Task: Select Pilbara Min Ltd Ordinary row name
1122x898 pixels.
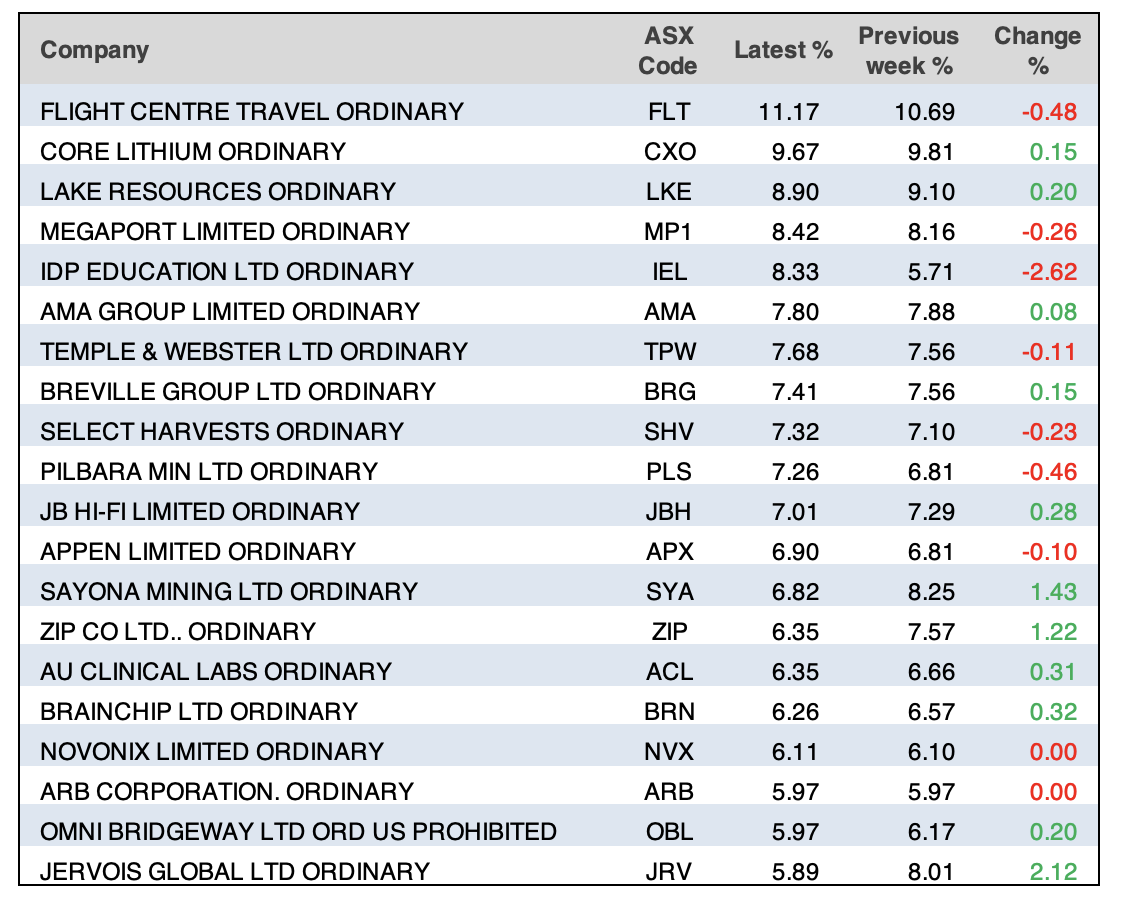Action: [209, 471]
